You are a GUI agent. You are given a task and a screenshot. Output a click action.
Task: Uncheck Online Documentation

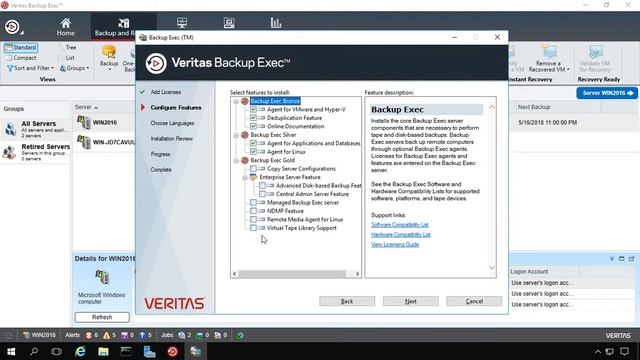coord(253,127)
